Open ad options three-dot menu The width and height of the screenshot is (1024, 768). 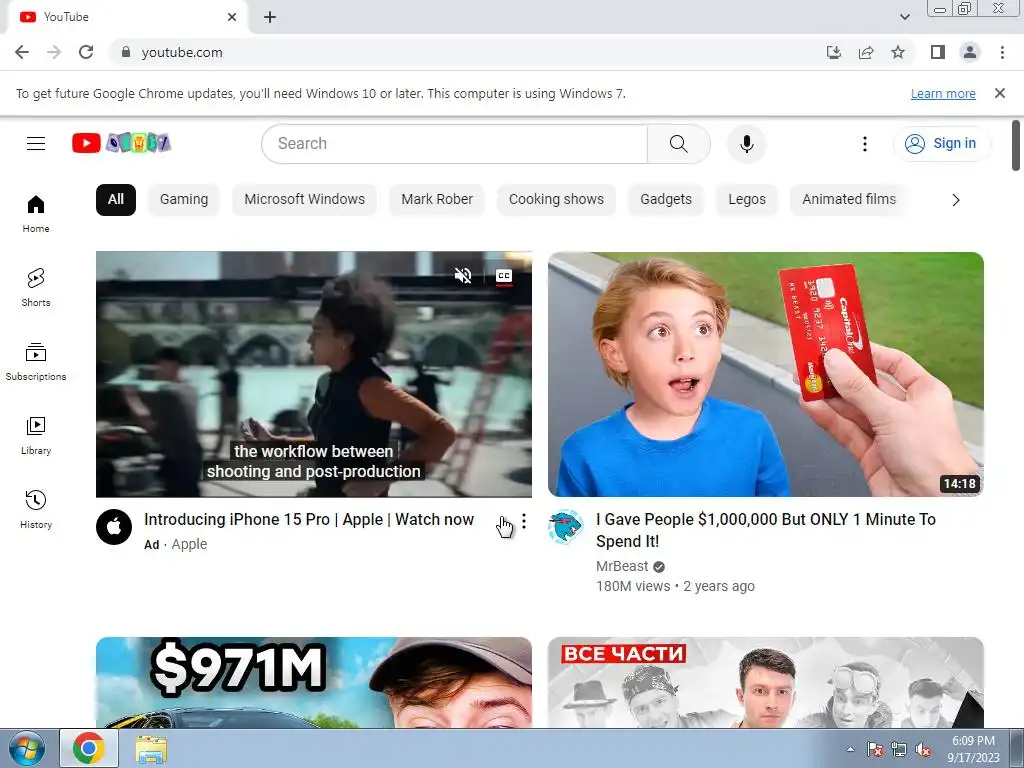click(x=524, y=521)
